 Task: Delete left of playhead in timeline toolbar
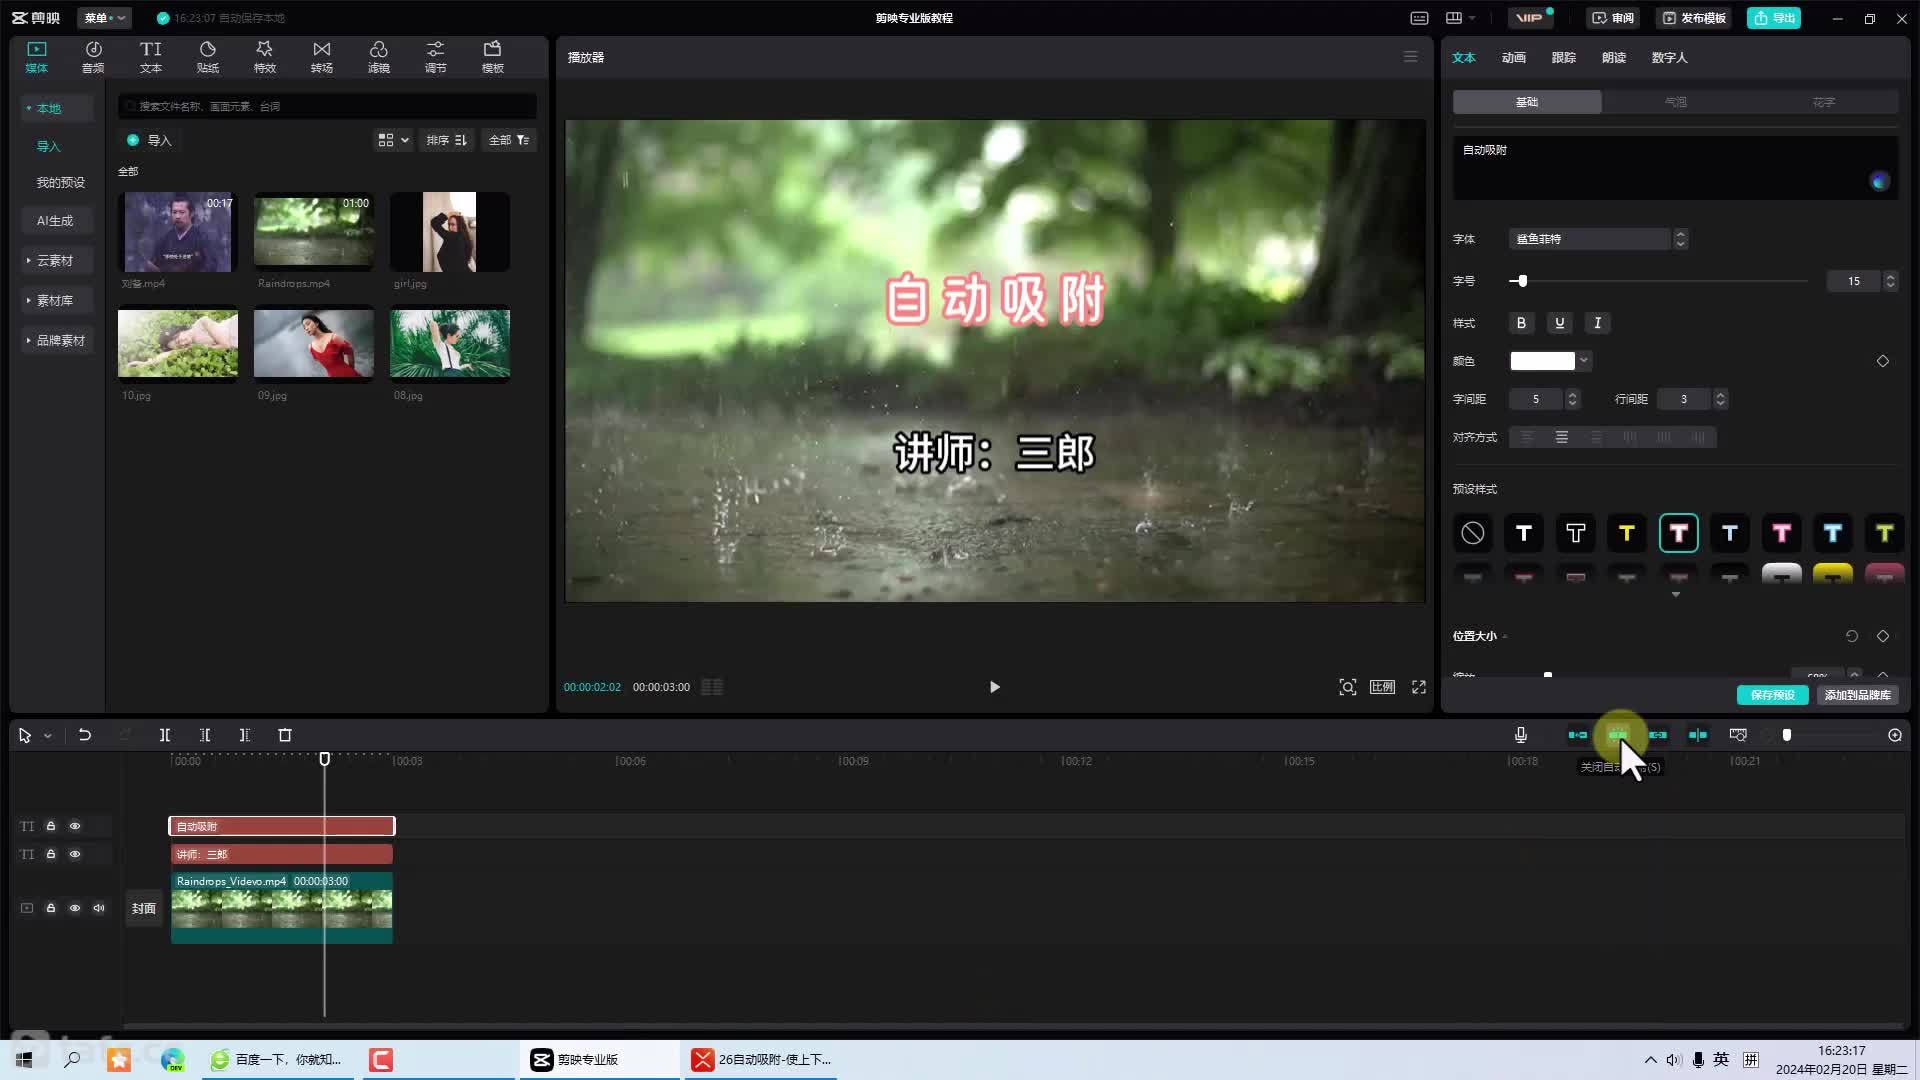(x=205, y=735)
